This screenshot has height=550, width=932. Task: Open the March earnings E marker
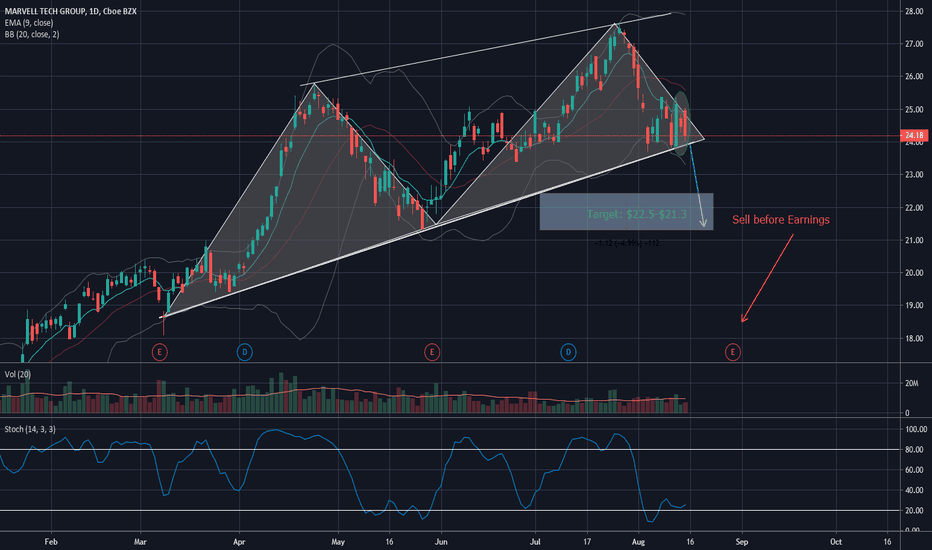159,352
